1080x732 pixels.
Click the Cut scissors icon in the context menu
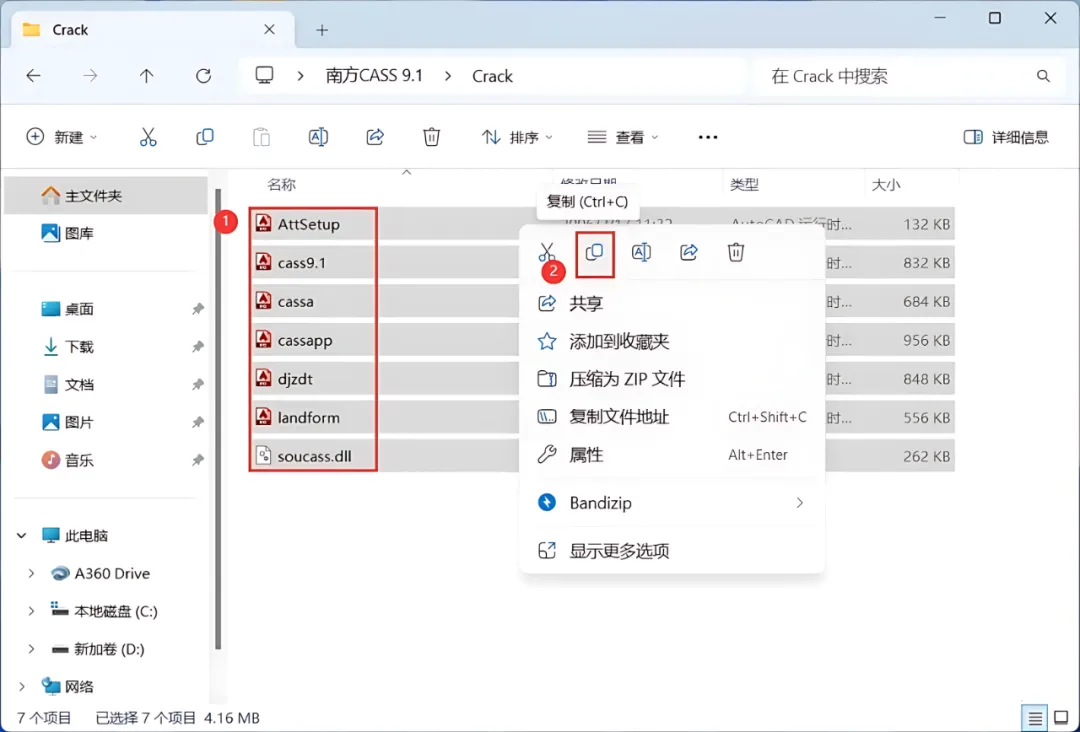(547, 252)
